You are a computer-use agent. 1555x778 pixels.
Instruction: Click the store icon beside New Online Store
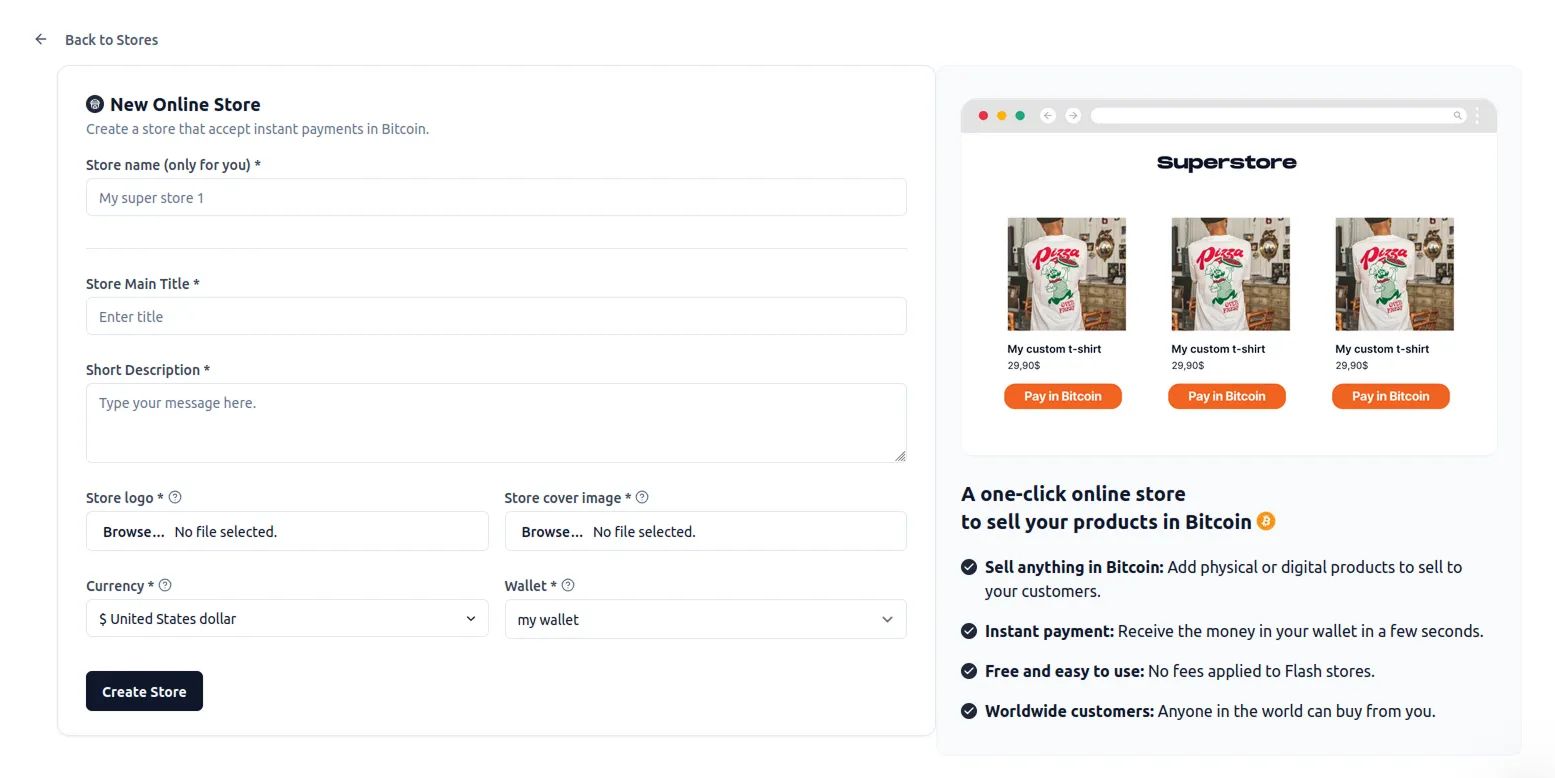coord(95,104)
